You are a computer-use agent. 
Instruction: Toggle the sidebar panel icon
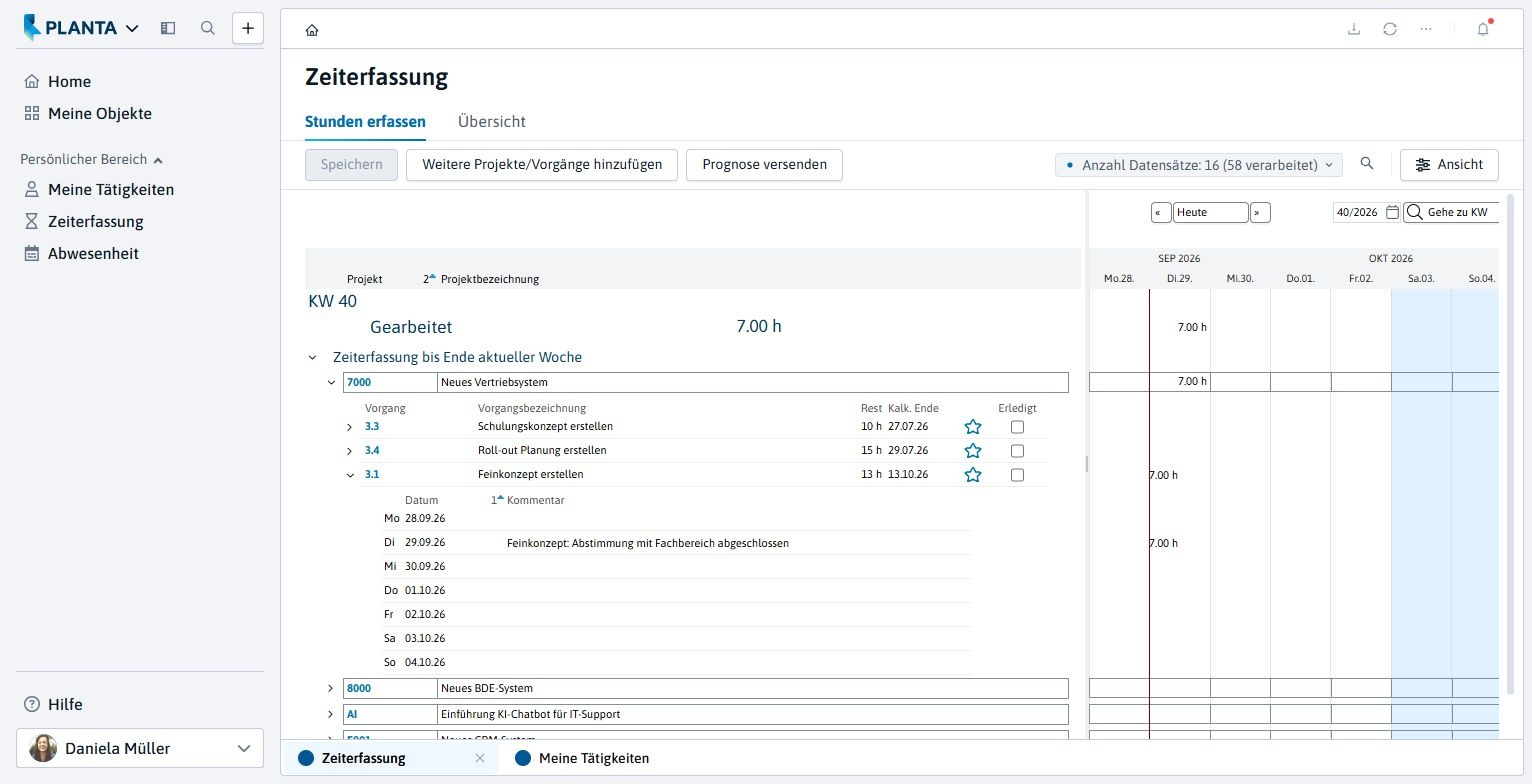click(168, 28)
